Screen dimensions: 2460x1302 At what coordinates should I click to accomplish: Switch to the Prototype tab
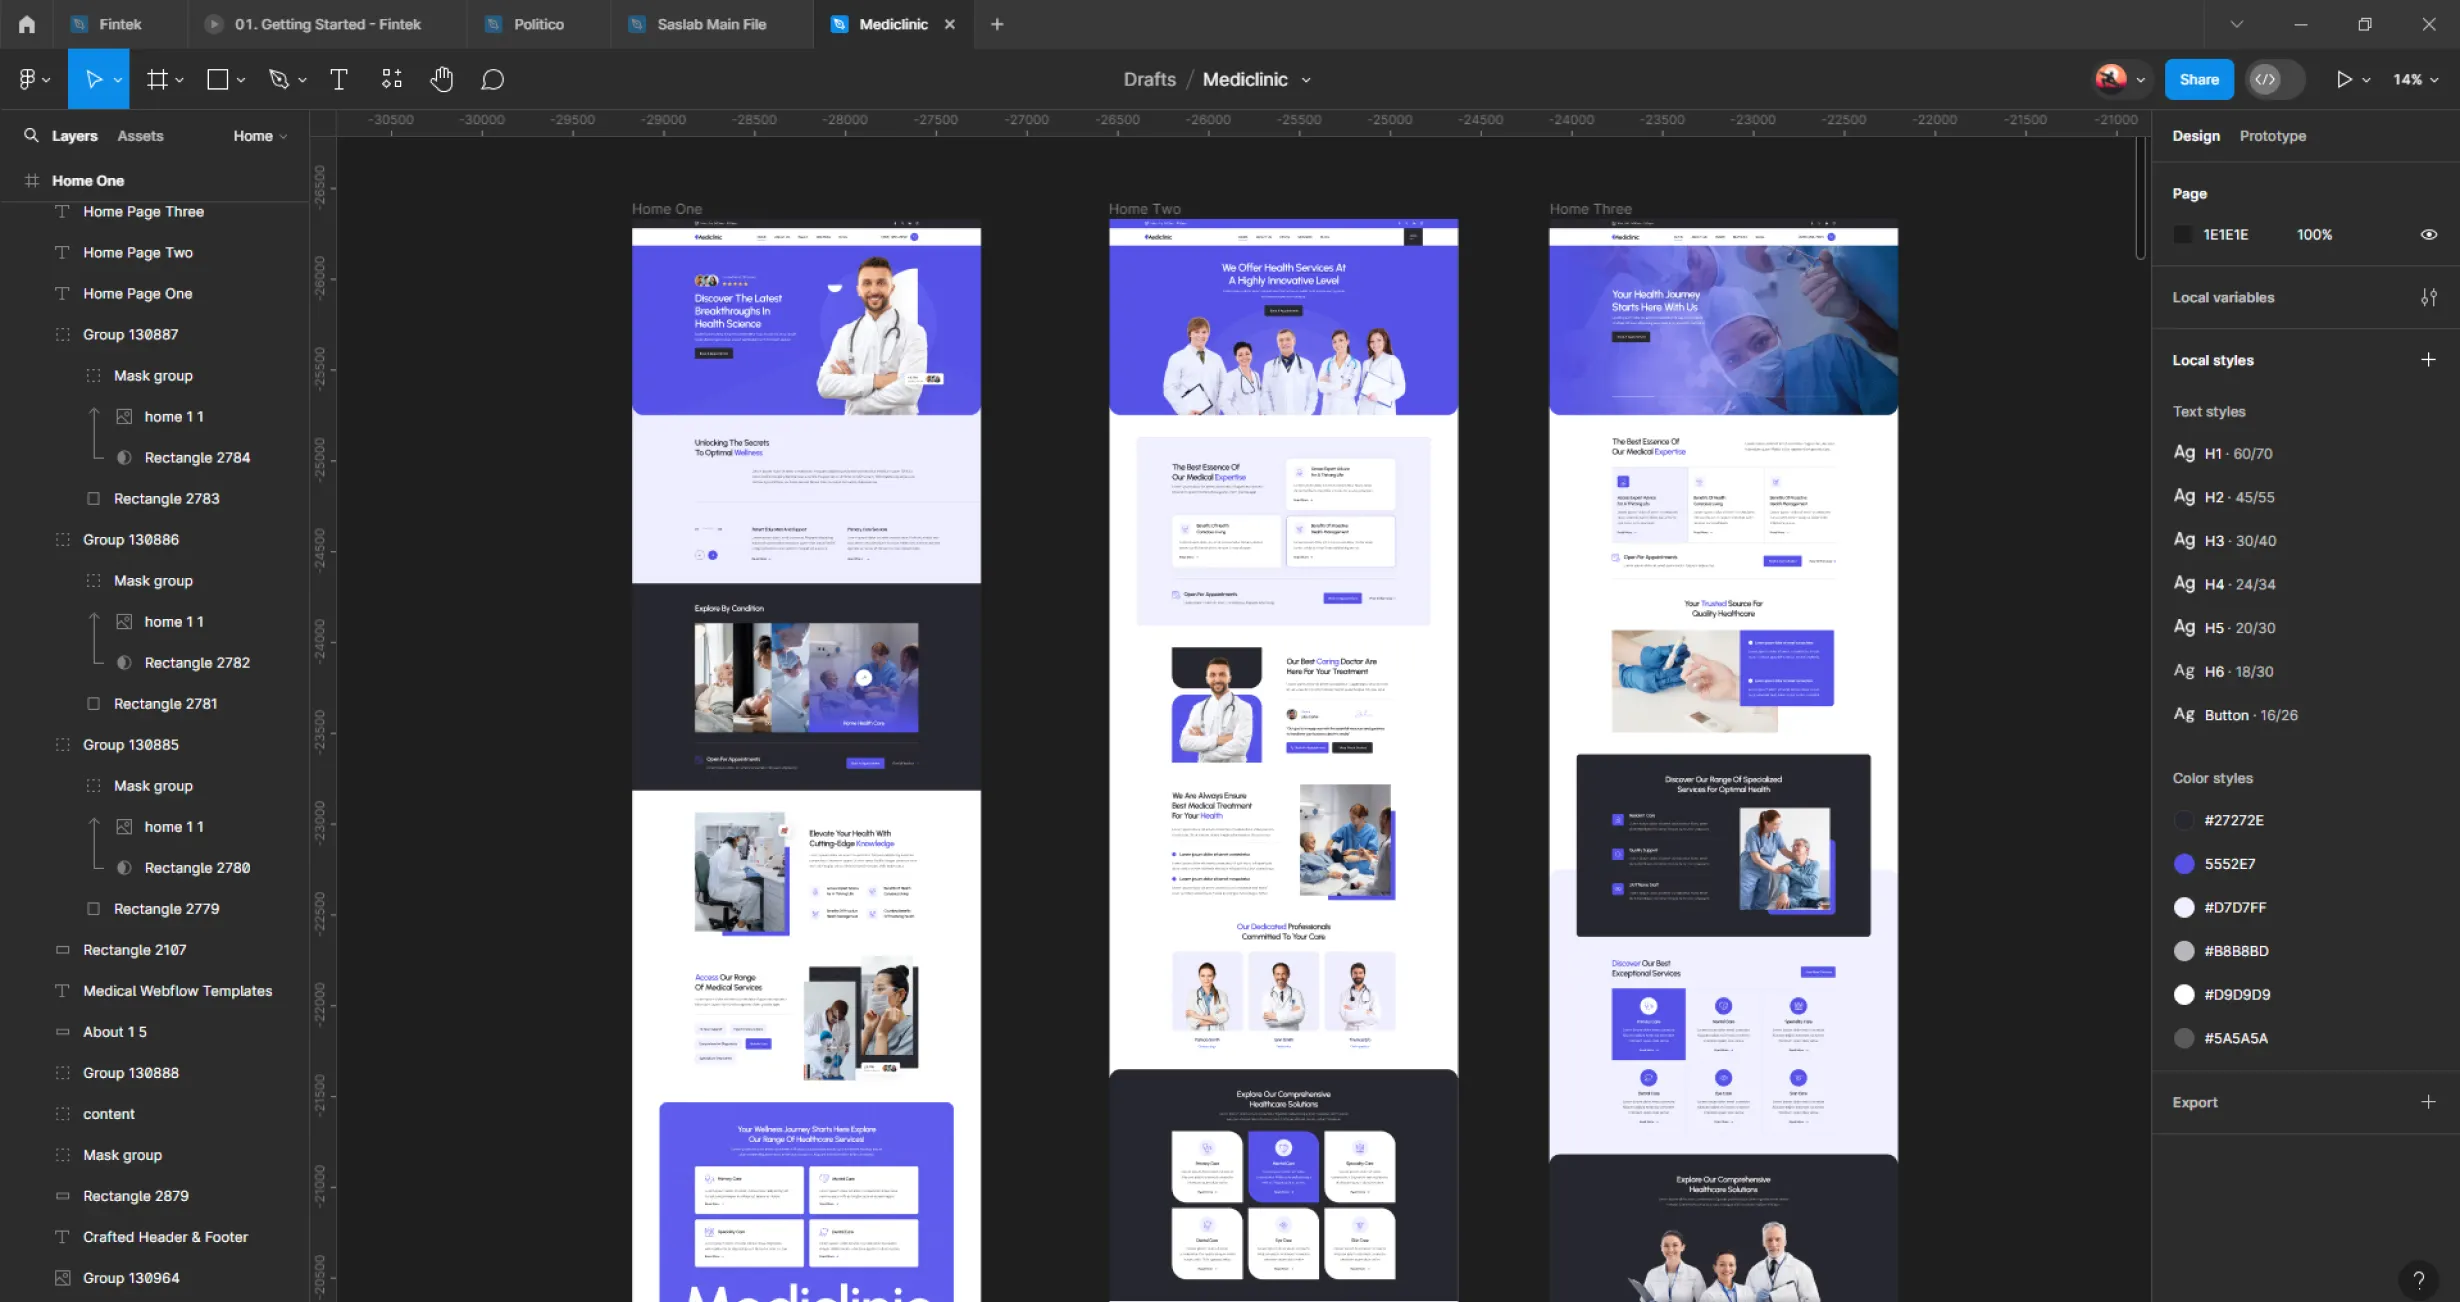pyautogui.click(x=2272, y=135)
